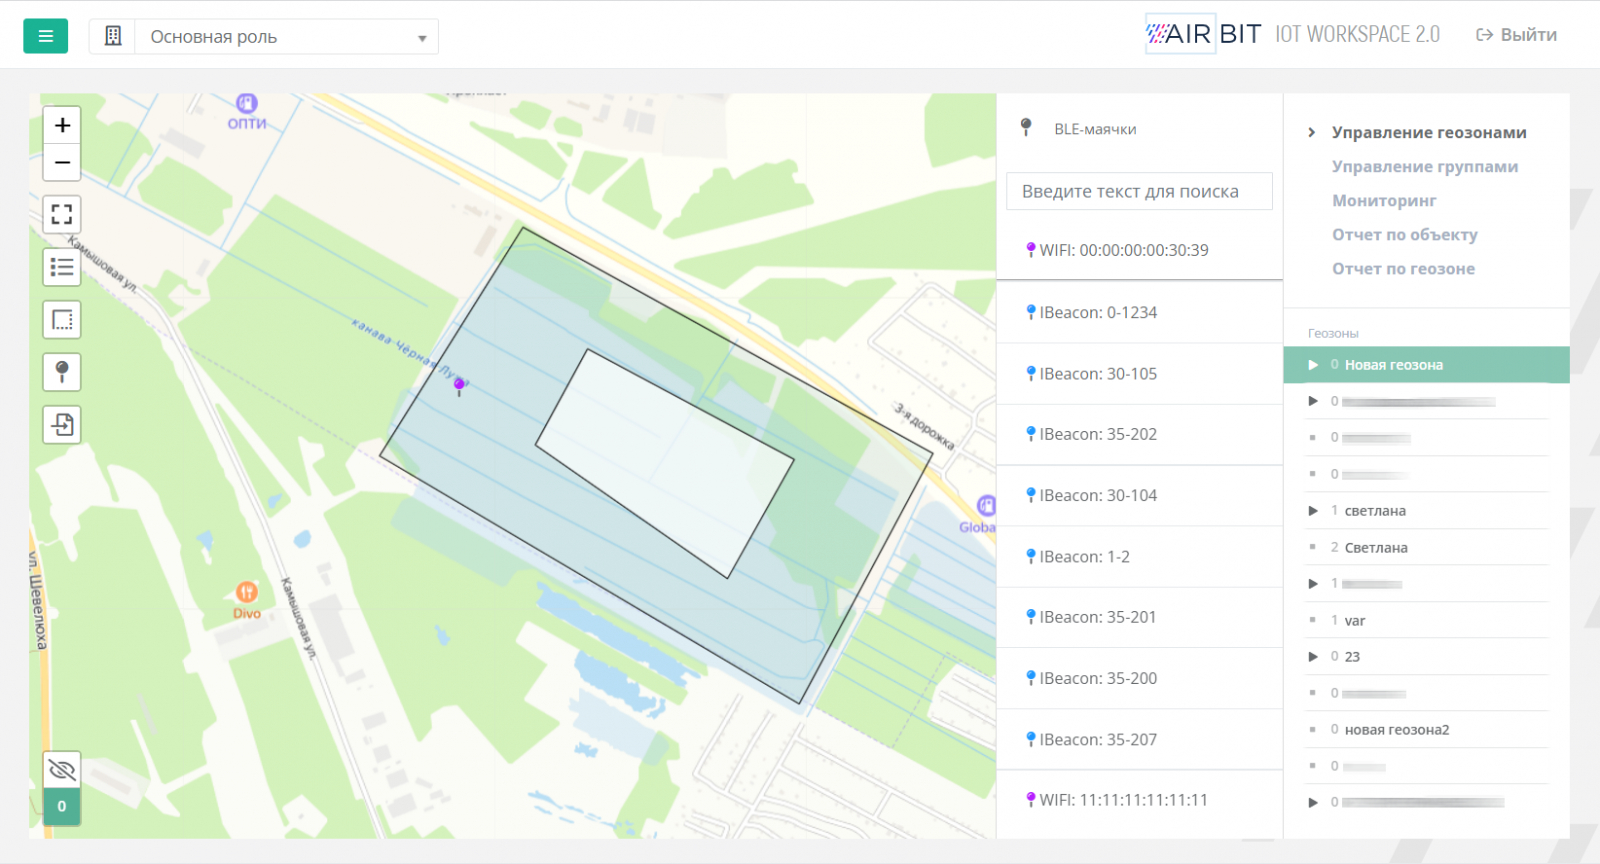Select the geozone area drawing tool
The height and width of the screenshot is (864, 1600).
pyautogui.click(x=62, y=320)
